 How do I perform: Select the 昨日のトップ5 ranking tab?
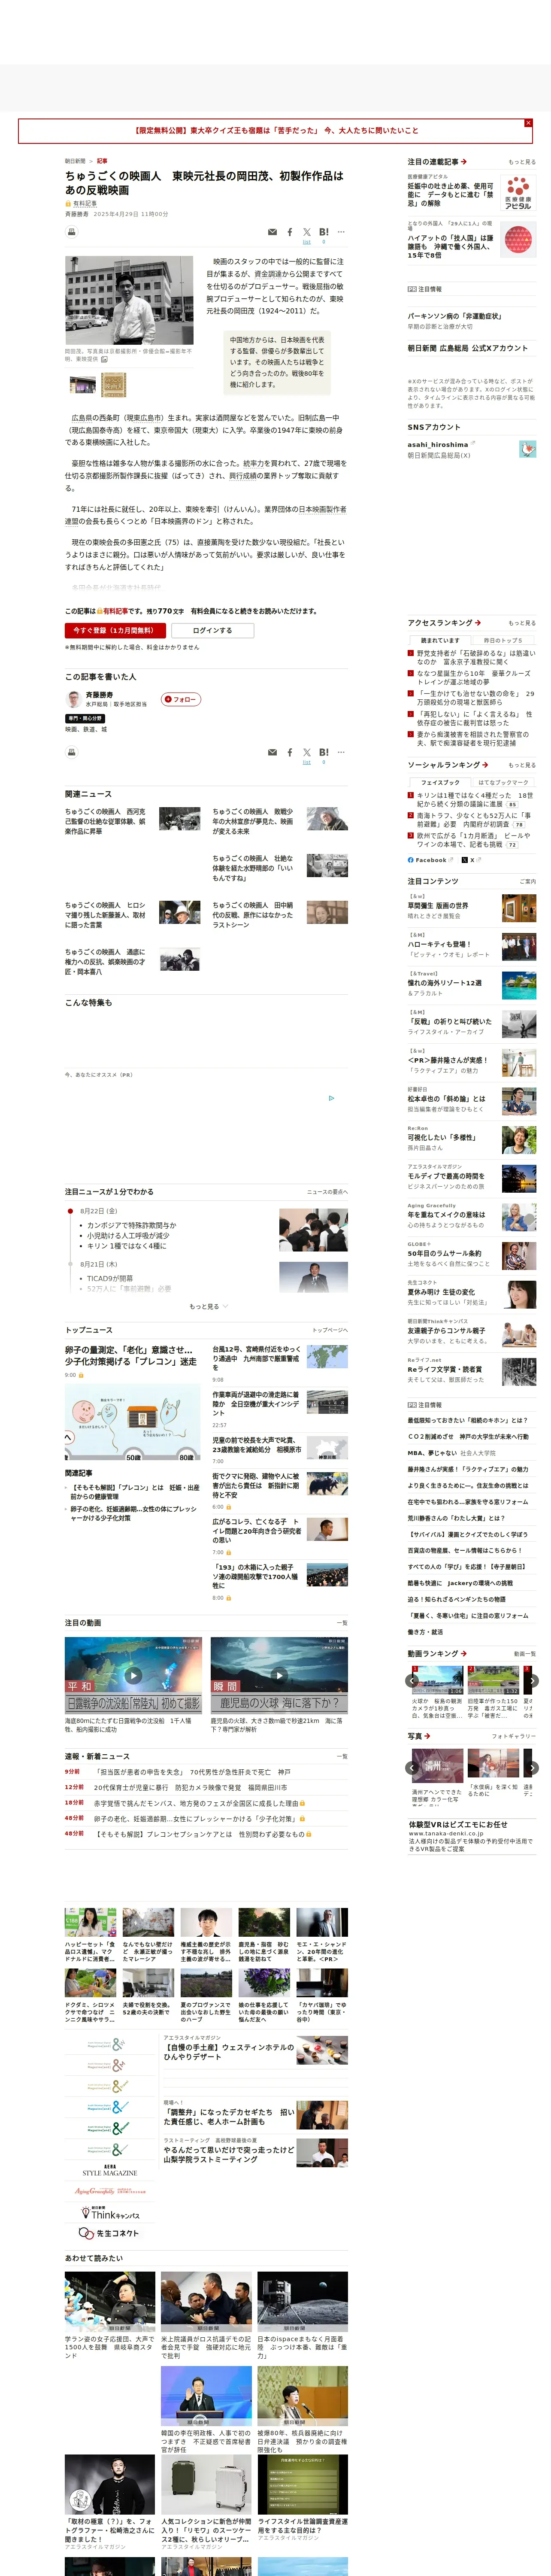(x=503, y=640)
